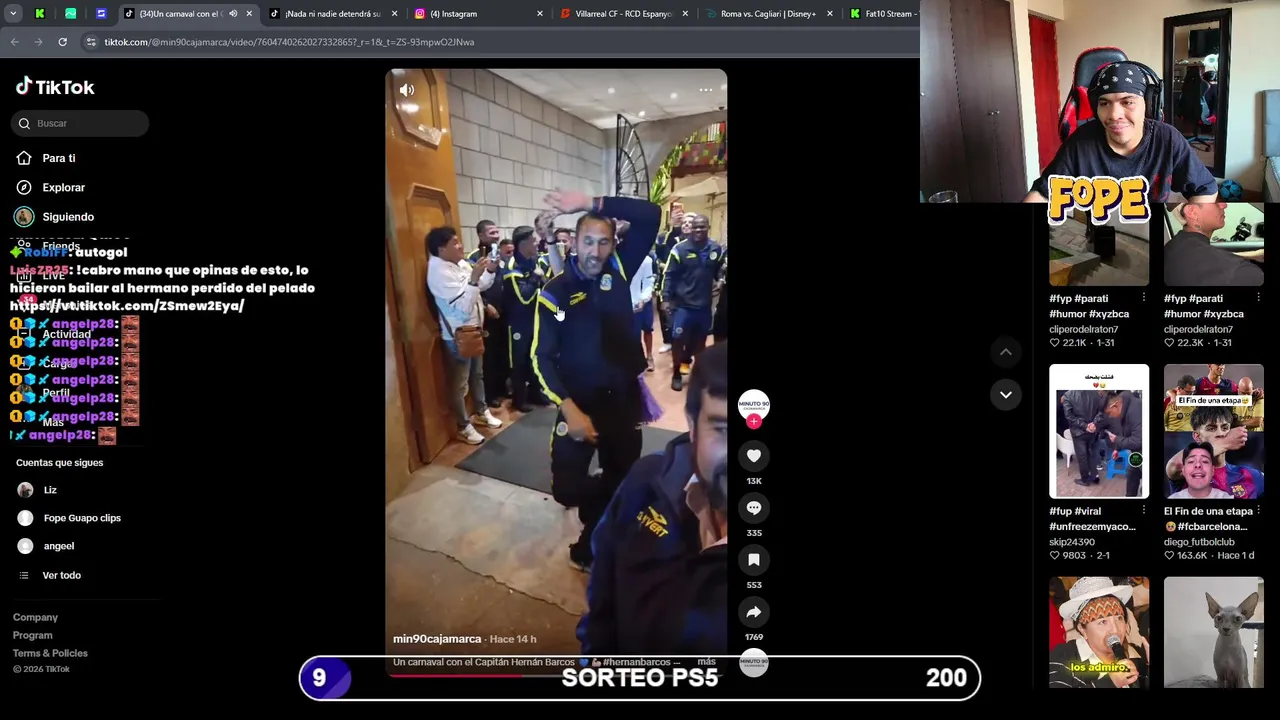The image size is (1280, 720).
Task: Open the Program footer link
Action: [32, 635]
